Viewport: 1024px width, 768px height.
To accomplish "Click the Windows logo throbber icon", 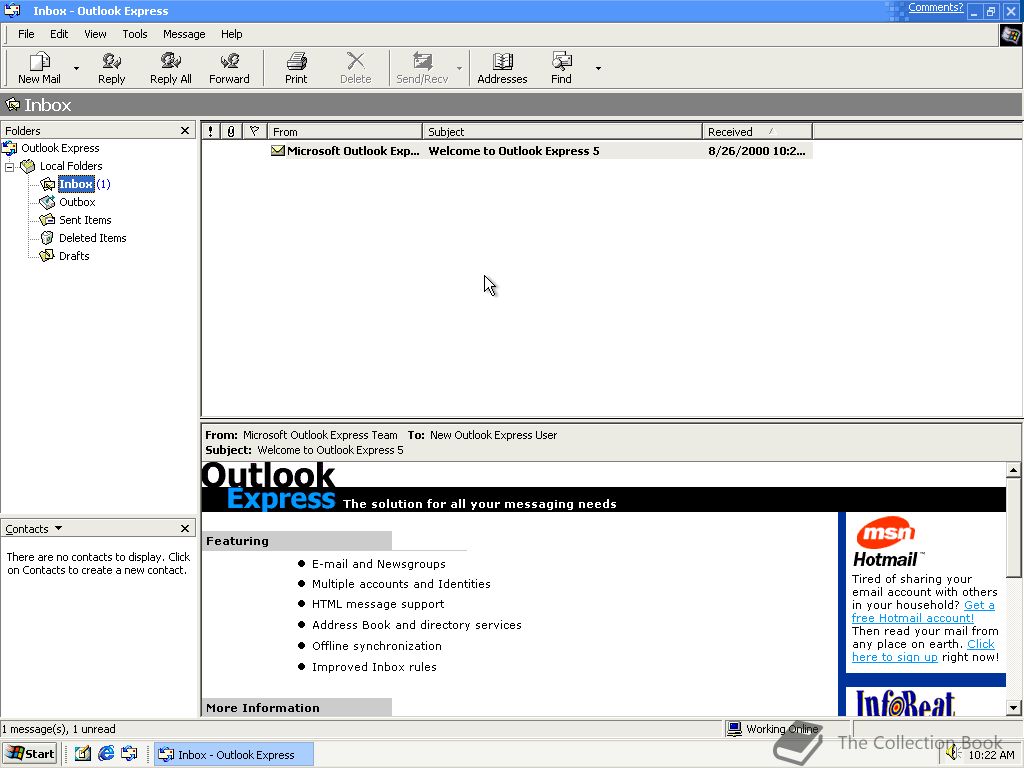I will click(1010, 35).
